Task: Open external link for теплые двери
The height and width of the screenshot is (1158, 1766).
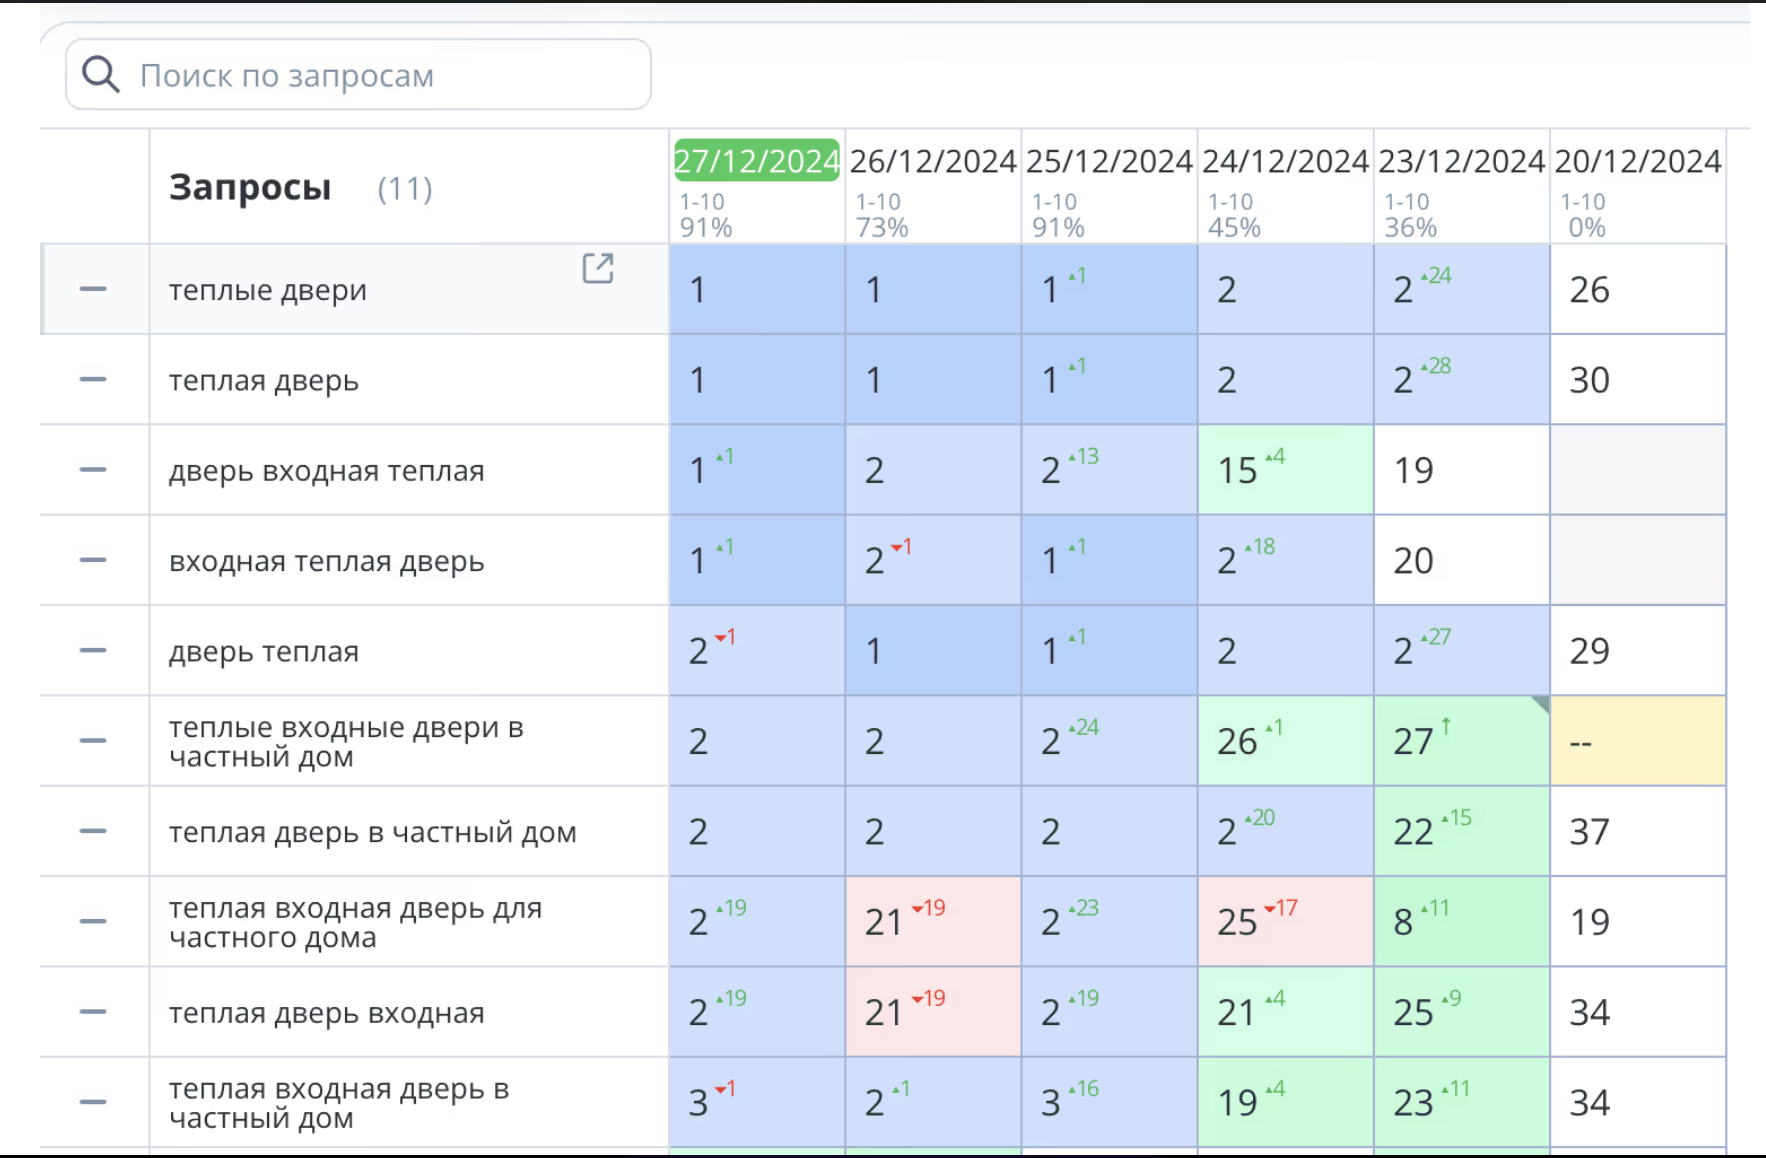Action: coord(597,268)
